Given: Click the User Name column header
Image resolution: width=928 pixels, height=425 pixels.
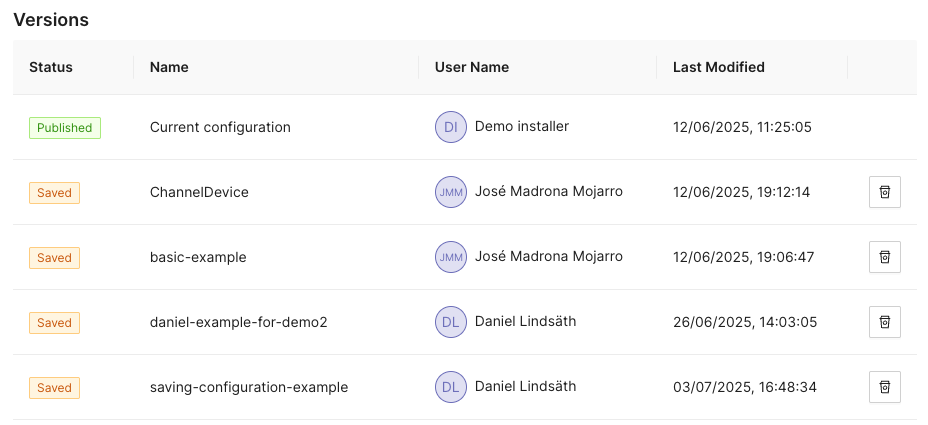Looking at the screenshot, I should pyautogui.click(x=472, y=67).
